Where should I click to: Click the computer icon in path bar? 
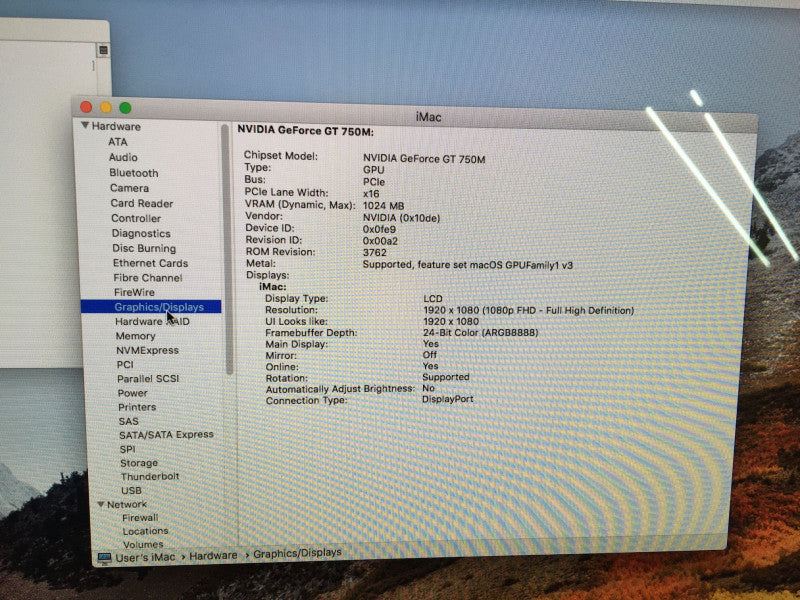(x=104, y=558)
